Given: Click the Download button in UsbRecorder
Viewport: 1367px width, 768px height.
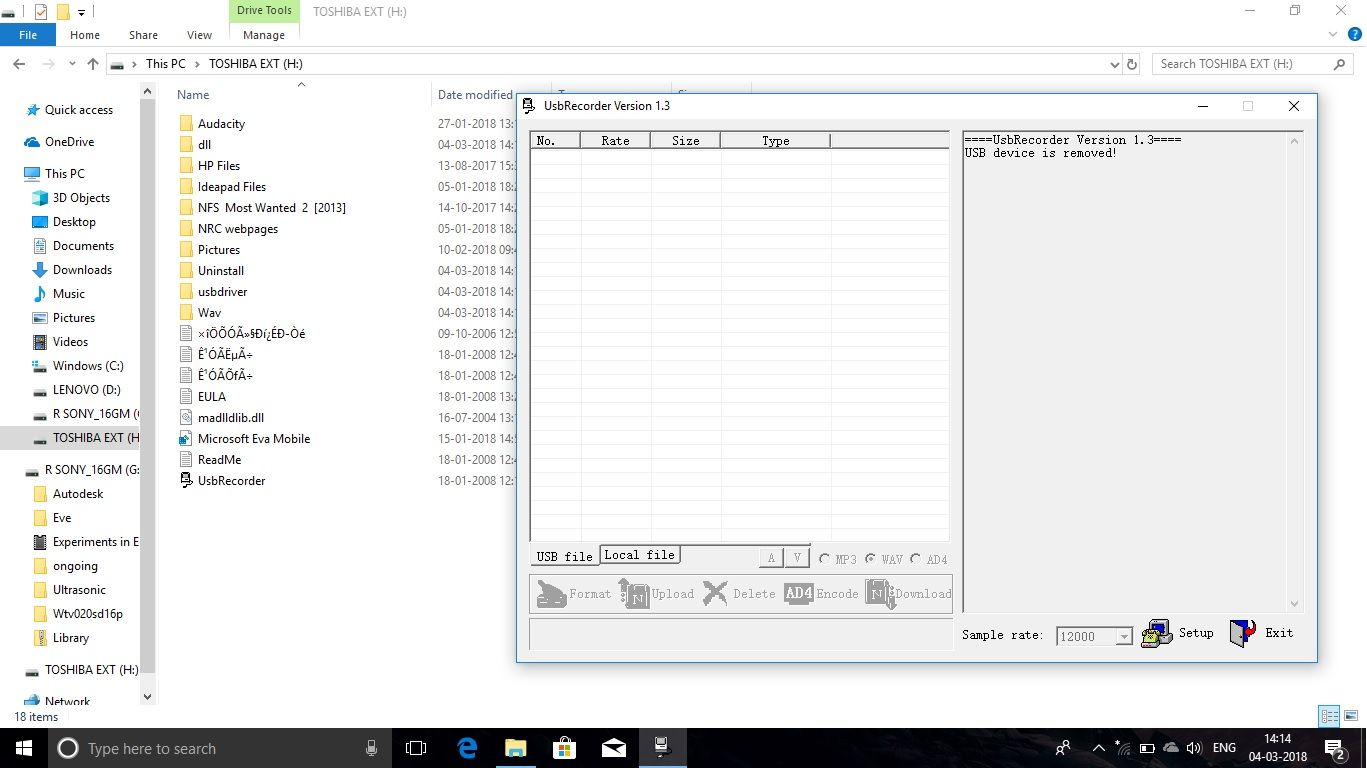Looking at the screenshot, I should (908, 594).
